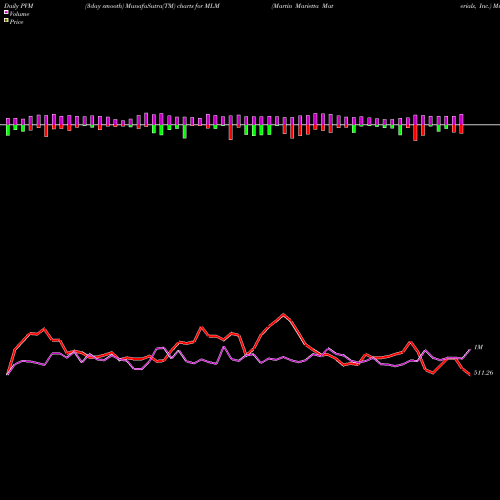Click the green-red Price legend swatch

click(6, 21)
